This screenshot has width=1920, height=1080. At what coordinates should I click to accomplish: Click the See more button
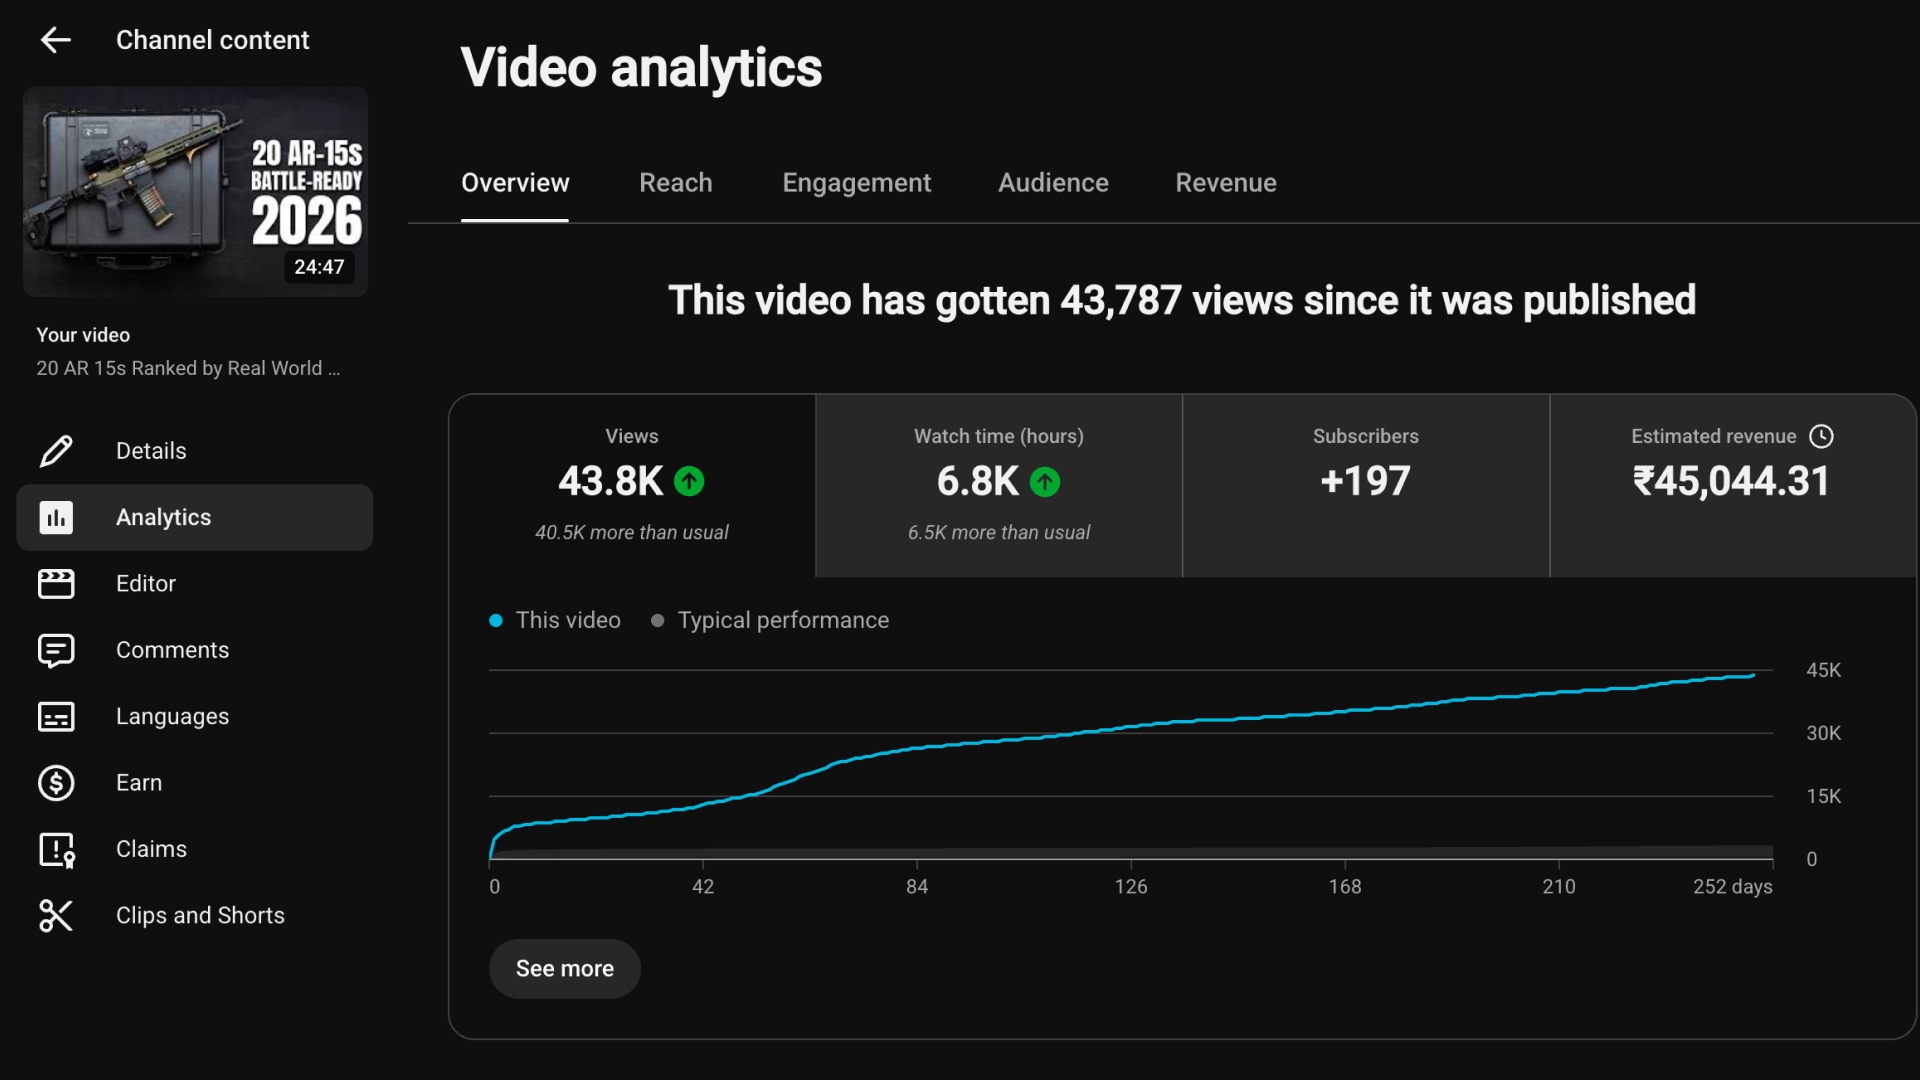pos(565,969)
